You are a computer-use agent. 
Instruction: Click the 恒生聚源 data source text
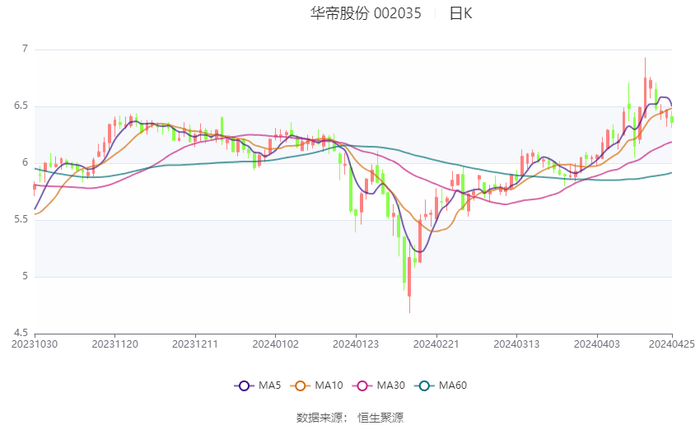[381, 417]
